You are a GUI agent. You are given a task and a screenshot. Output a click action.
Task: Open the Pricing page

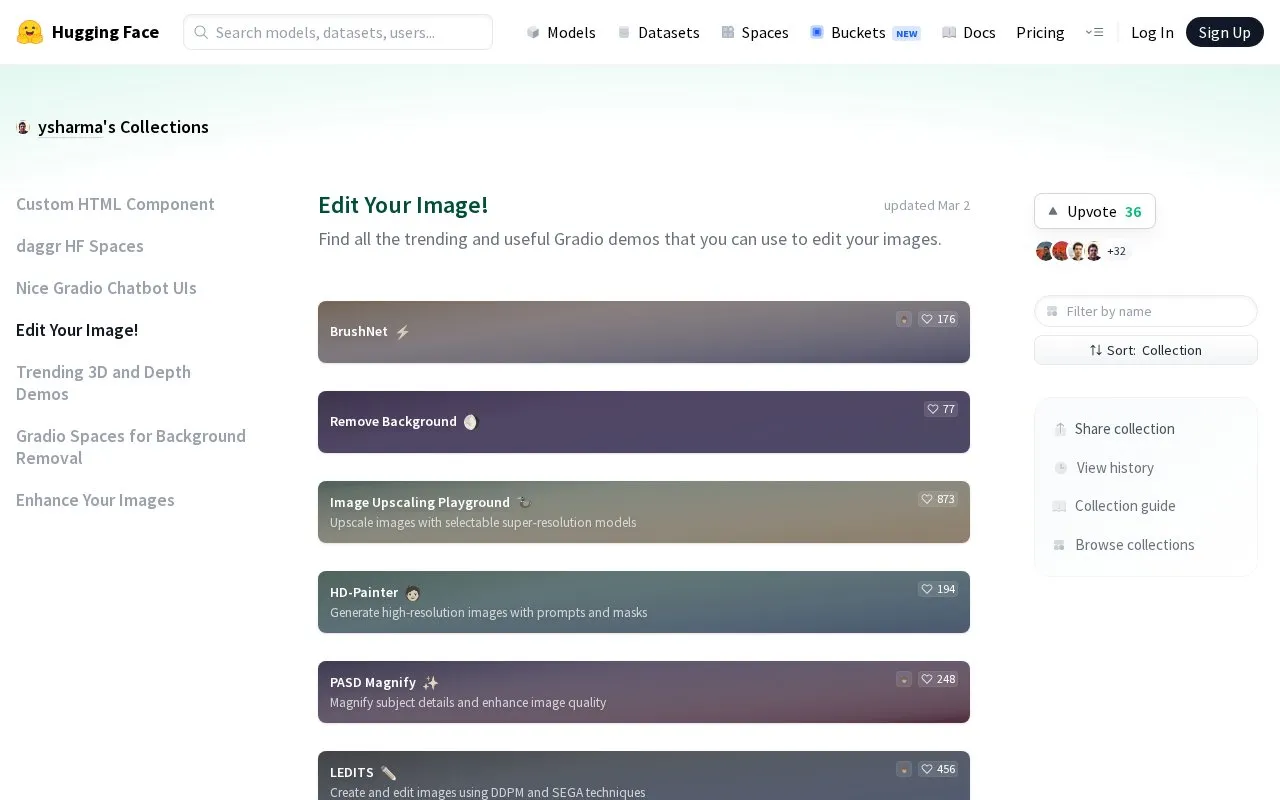tap(1040, 32)
